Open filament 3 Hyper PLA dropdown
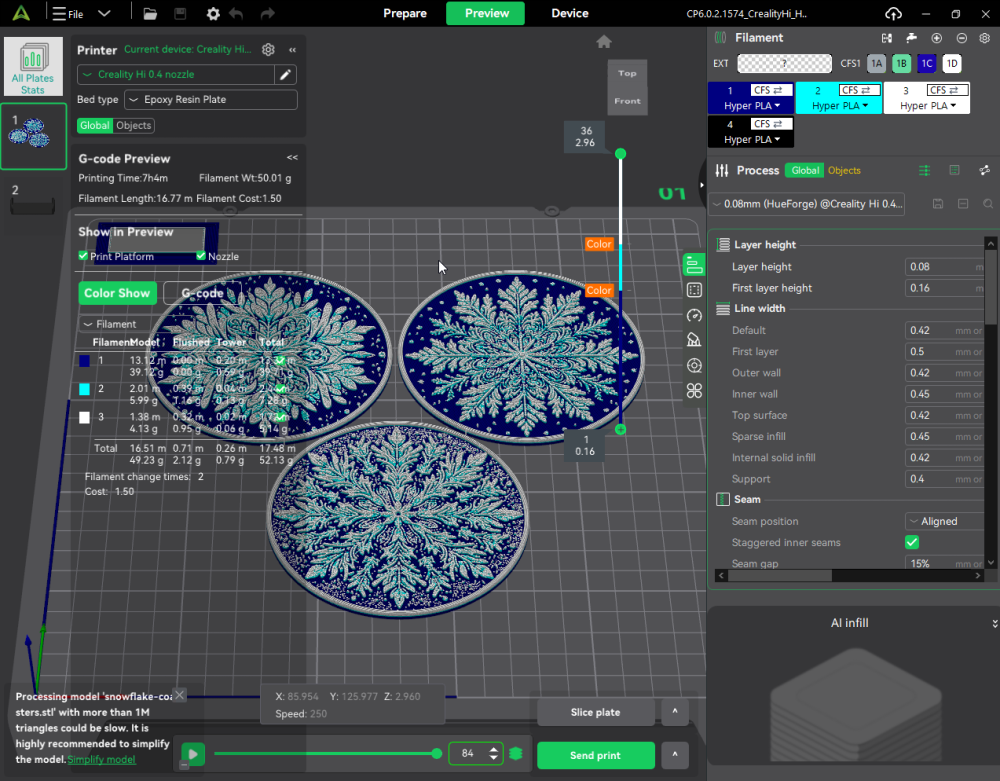1000x781 pixels. point(927,106)
